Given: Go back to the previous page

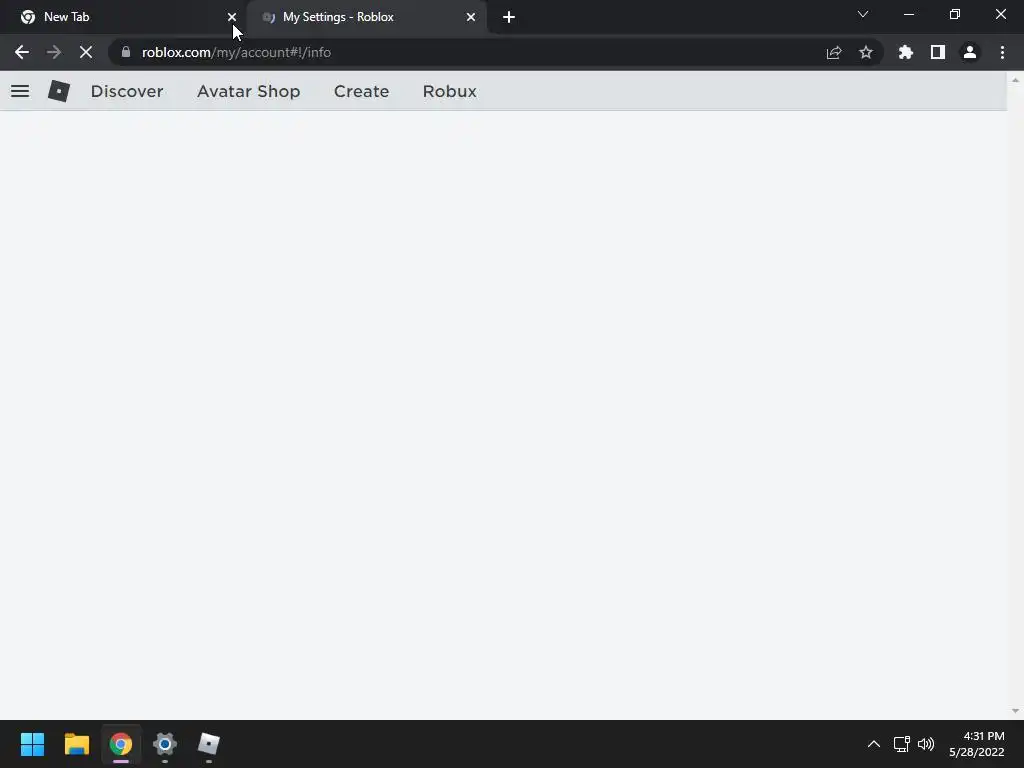Looking at the screenshot, I should click(x=22, y=52).
